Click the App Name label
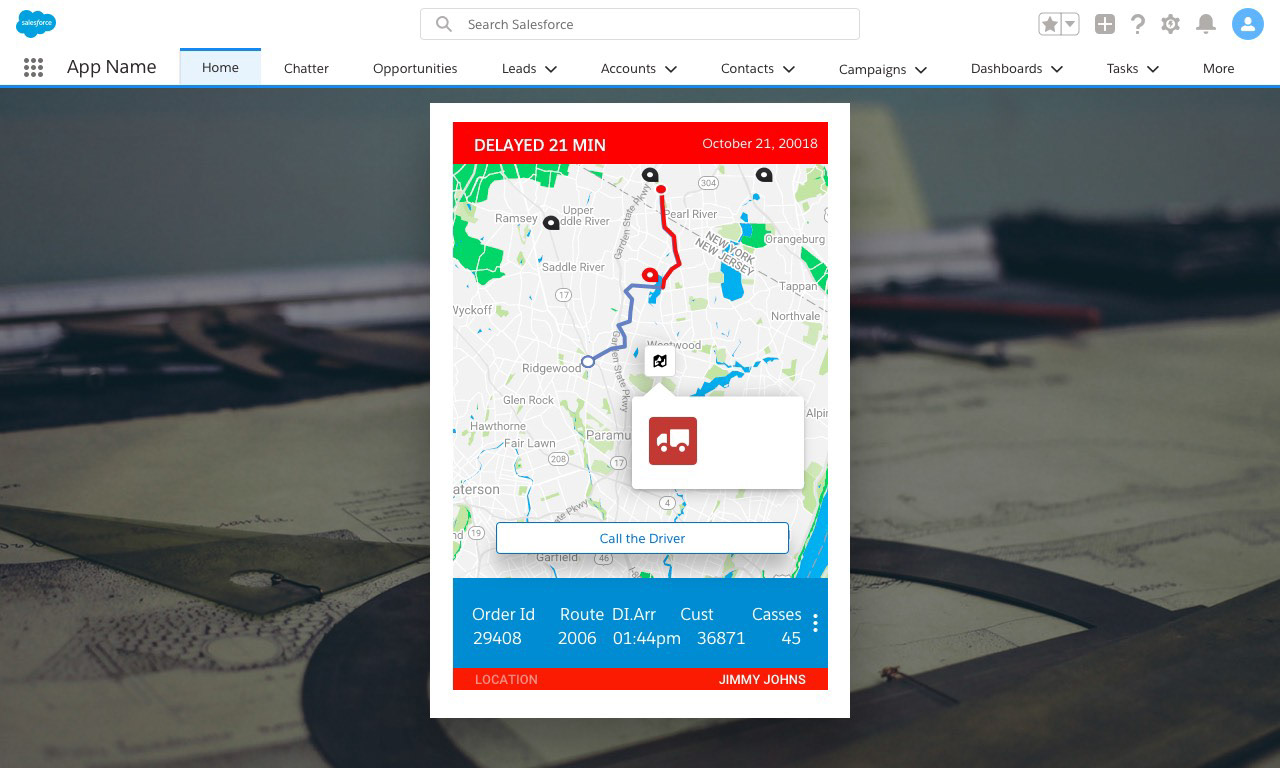The image size is (1280, 768). tap(111, 67)
